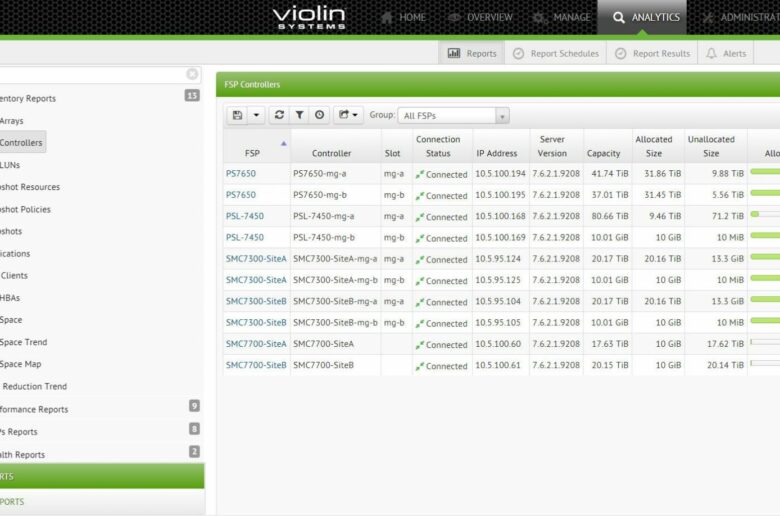Open the filter funnel tool

point(299,115)
